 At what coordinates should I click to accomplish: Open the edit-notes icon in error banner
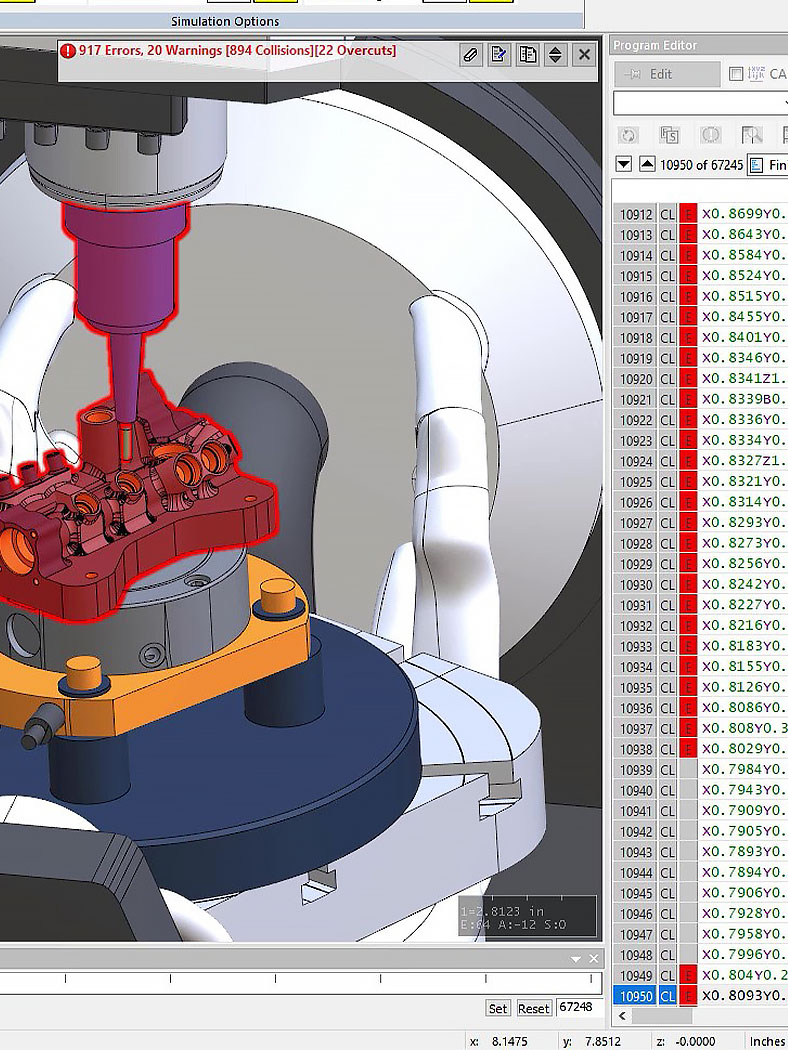click(x=499, y=54)
